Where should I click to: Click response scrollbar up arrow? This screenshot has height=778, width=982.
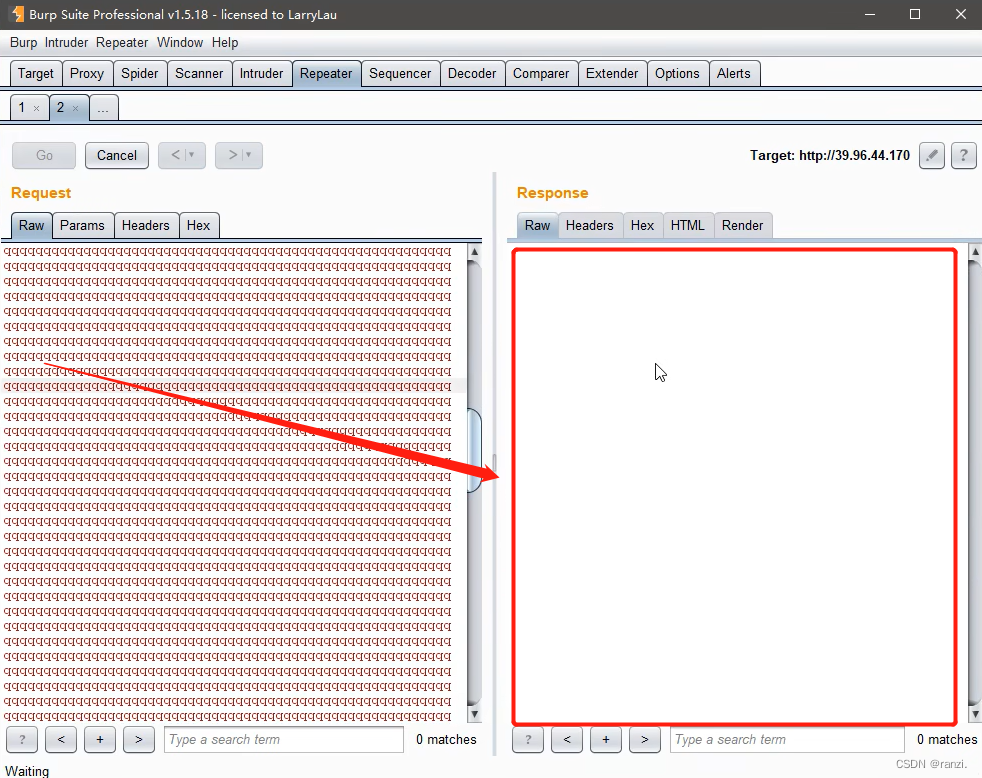[x=974, y=252]
